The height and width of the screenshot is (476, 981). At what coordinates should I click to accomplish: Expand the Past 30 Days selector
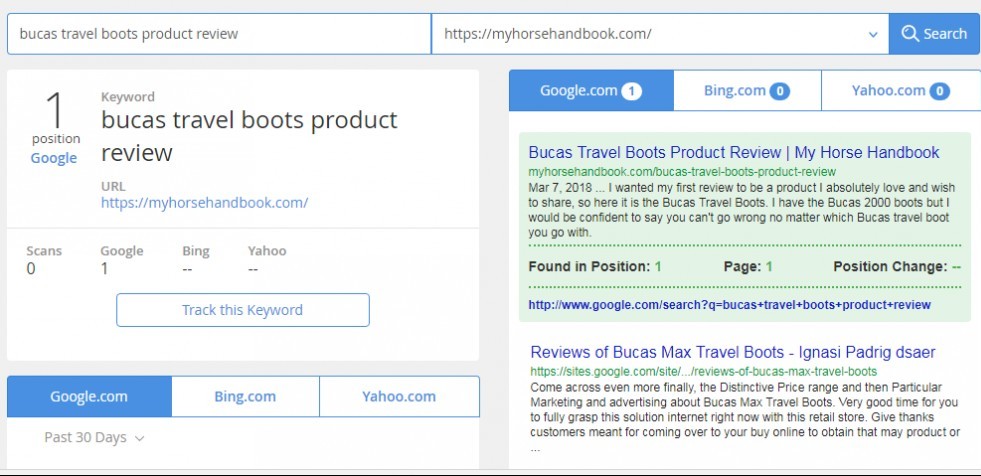click(x=94, y=437)
